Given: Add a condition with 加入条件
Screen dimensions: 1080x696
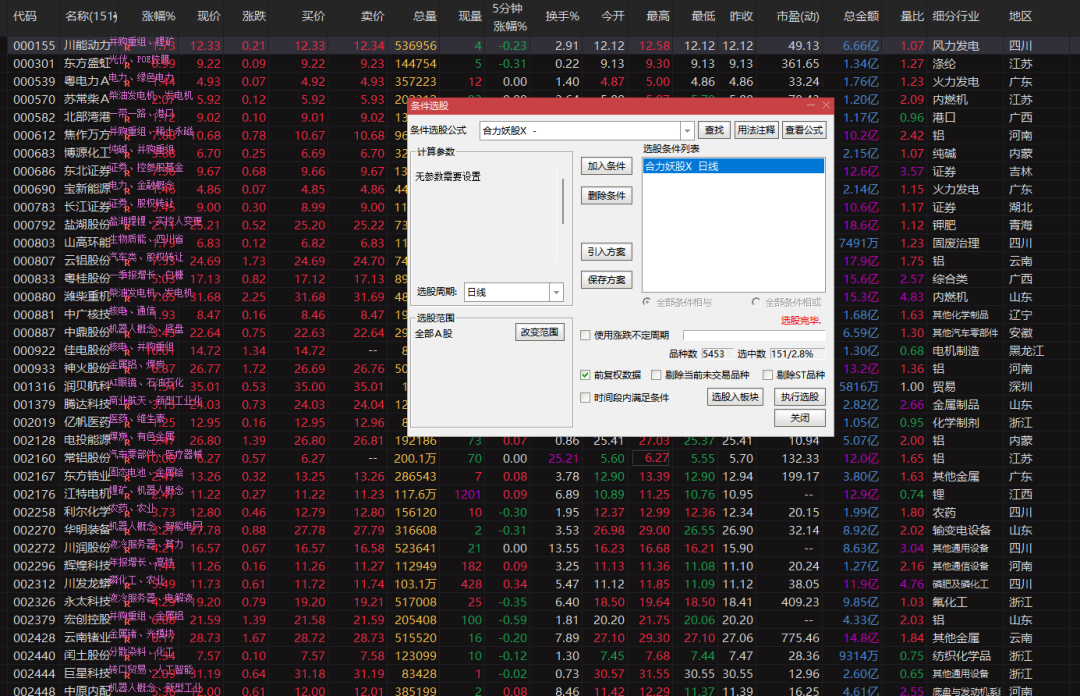Looking at the screenshot, I should 606,166.
